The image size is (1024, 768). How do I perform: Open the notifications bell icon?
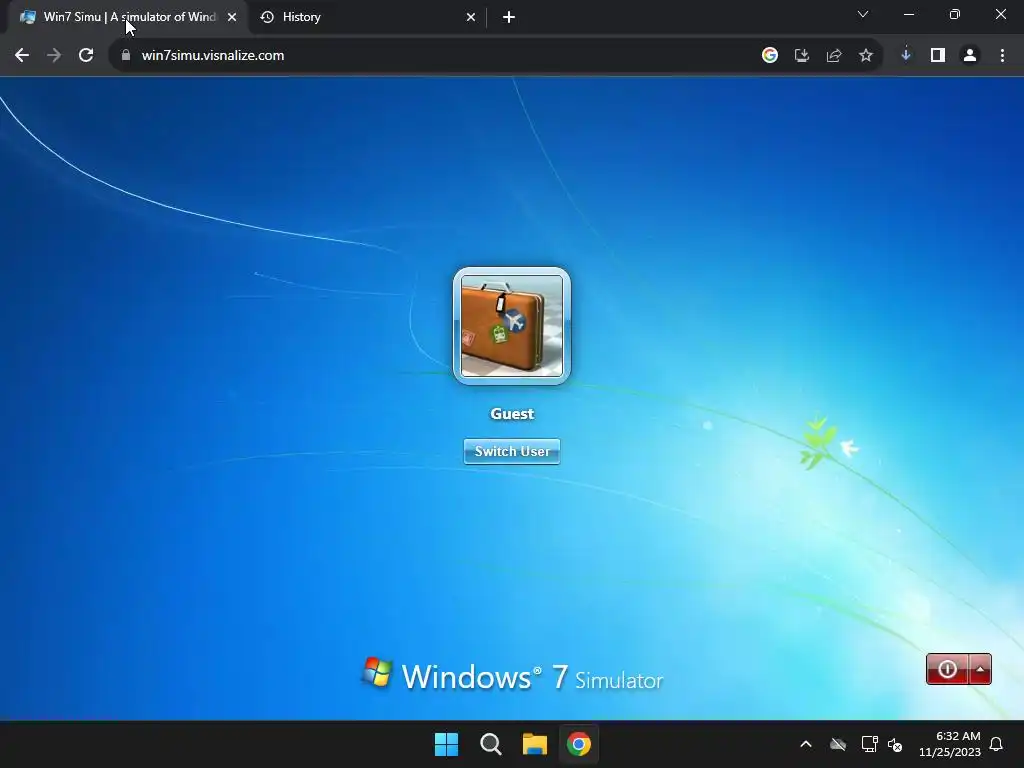point(997,744)
